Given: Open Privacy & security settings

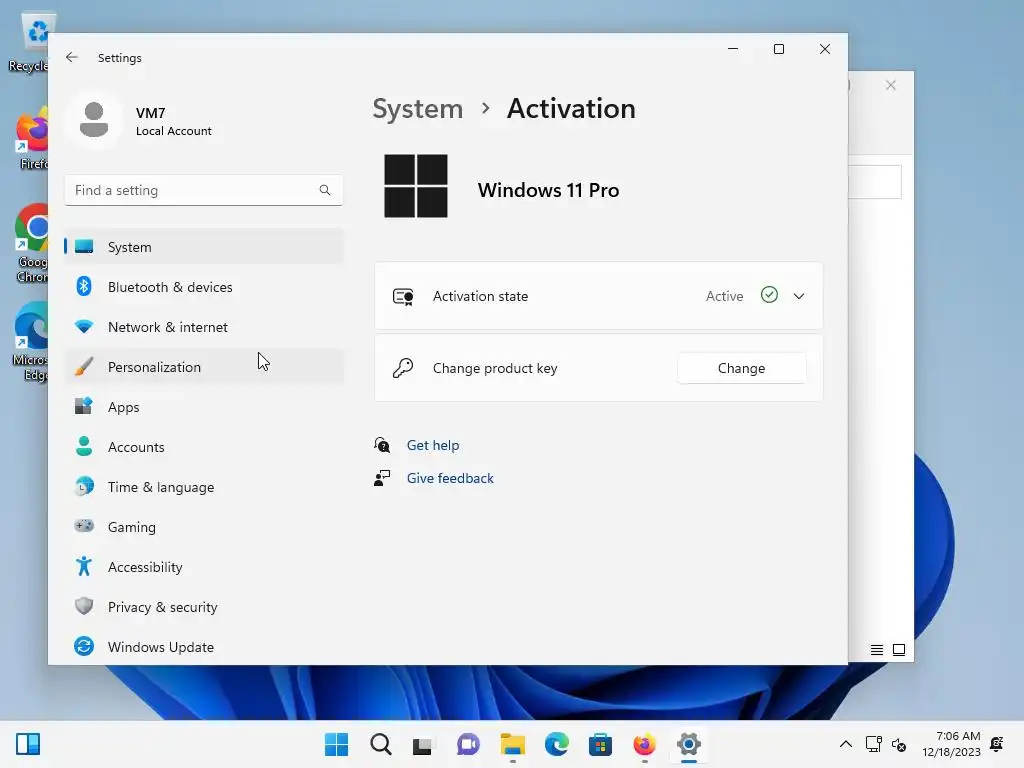Looking at the screenshot, I should pos(204,607).
